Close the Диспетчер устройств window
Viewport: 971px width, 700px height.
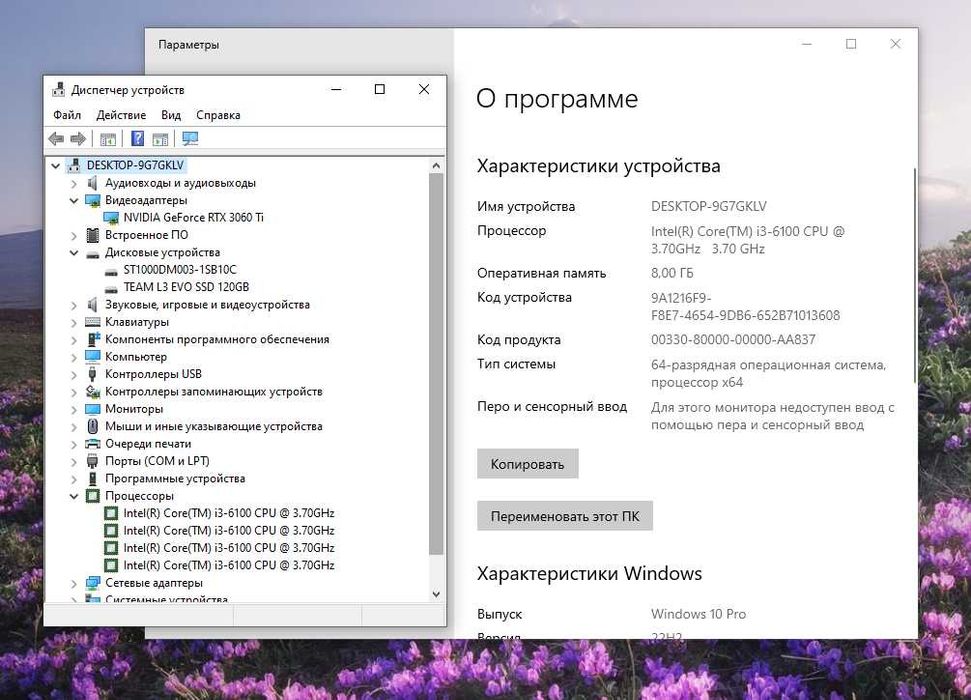tap(424, 90)
